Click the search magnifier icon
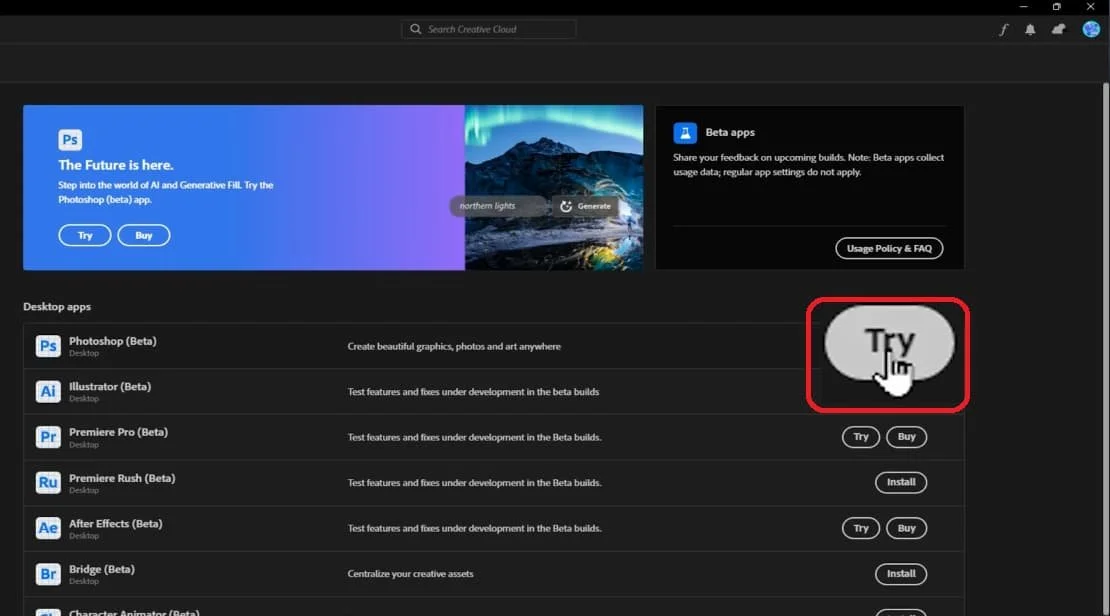The image size is (1110, 616). tap(416, 29)
